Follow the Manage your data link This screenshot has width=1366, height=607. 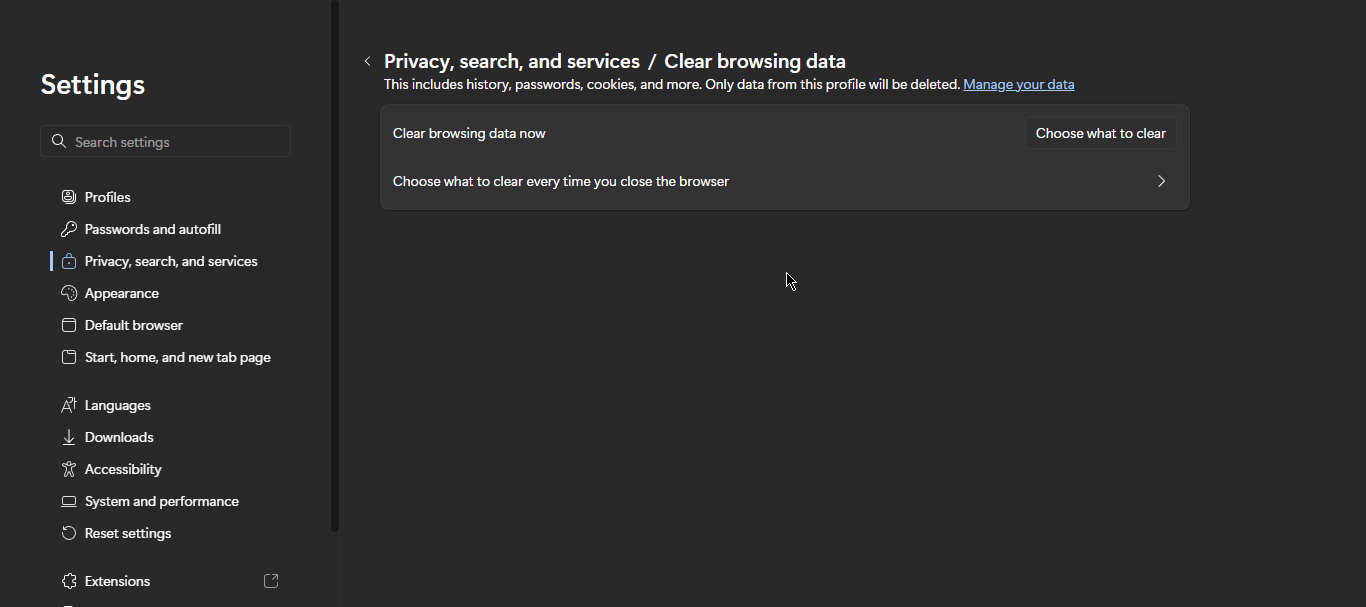click(x=1018, y=85)
